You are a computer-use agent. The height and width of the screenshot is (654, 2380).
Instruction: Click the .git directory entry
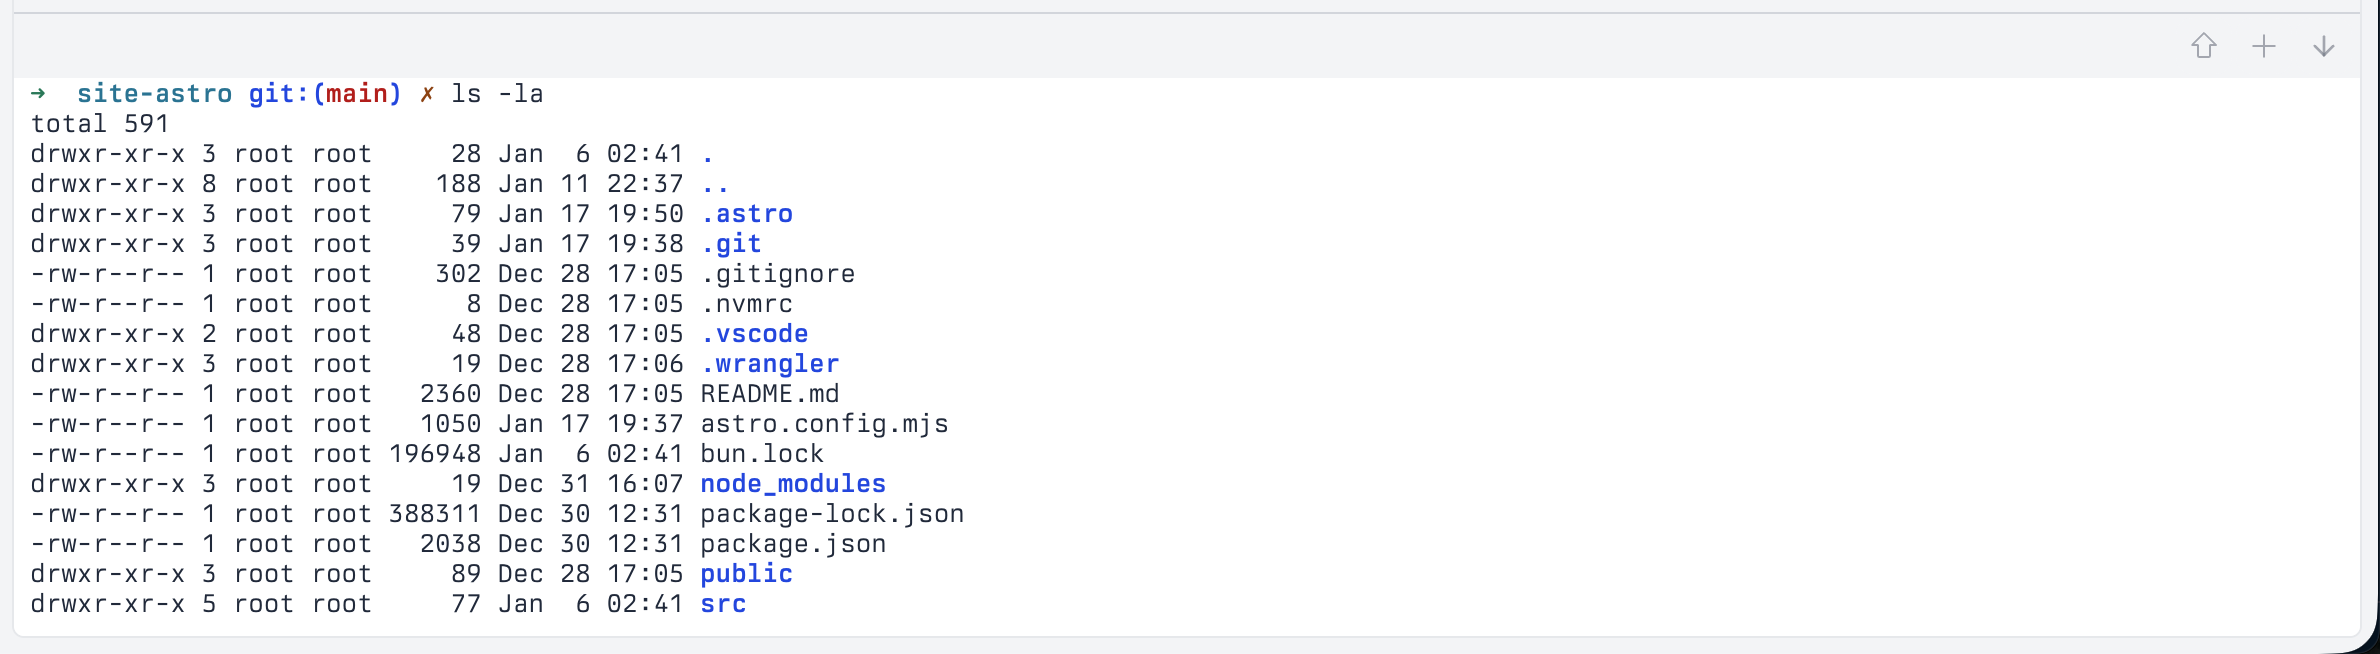coord(731,244)
